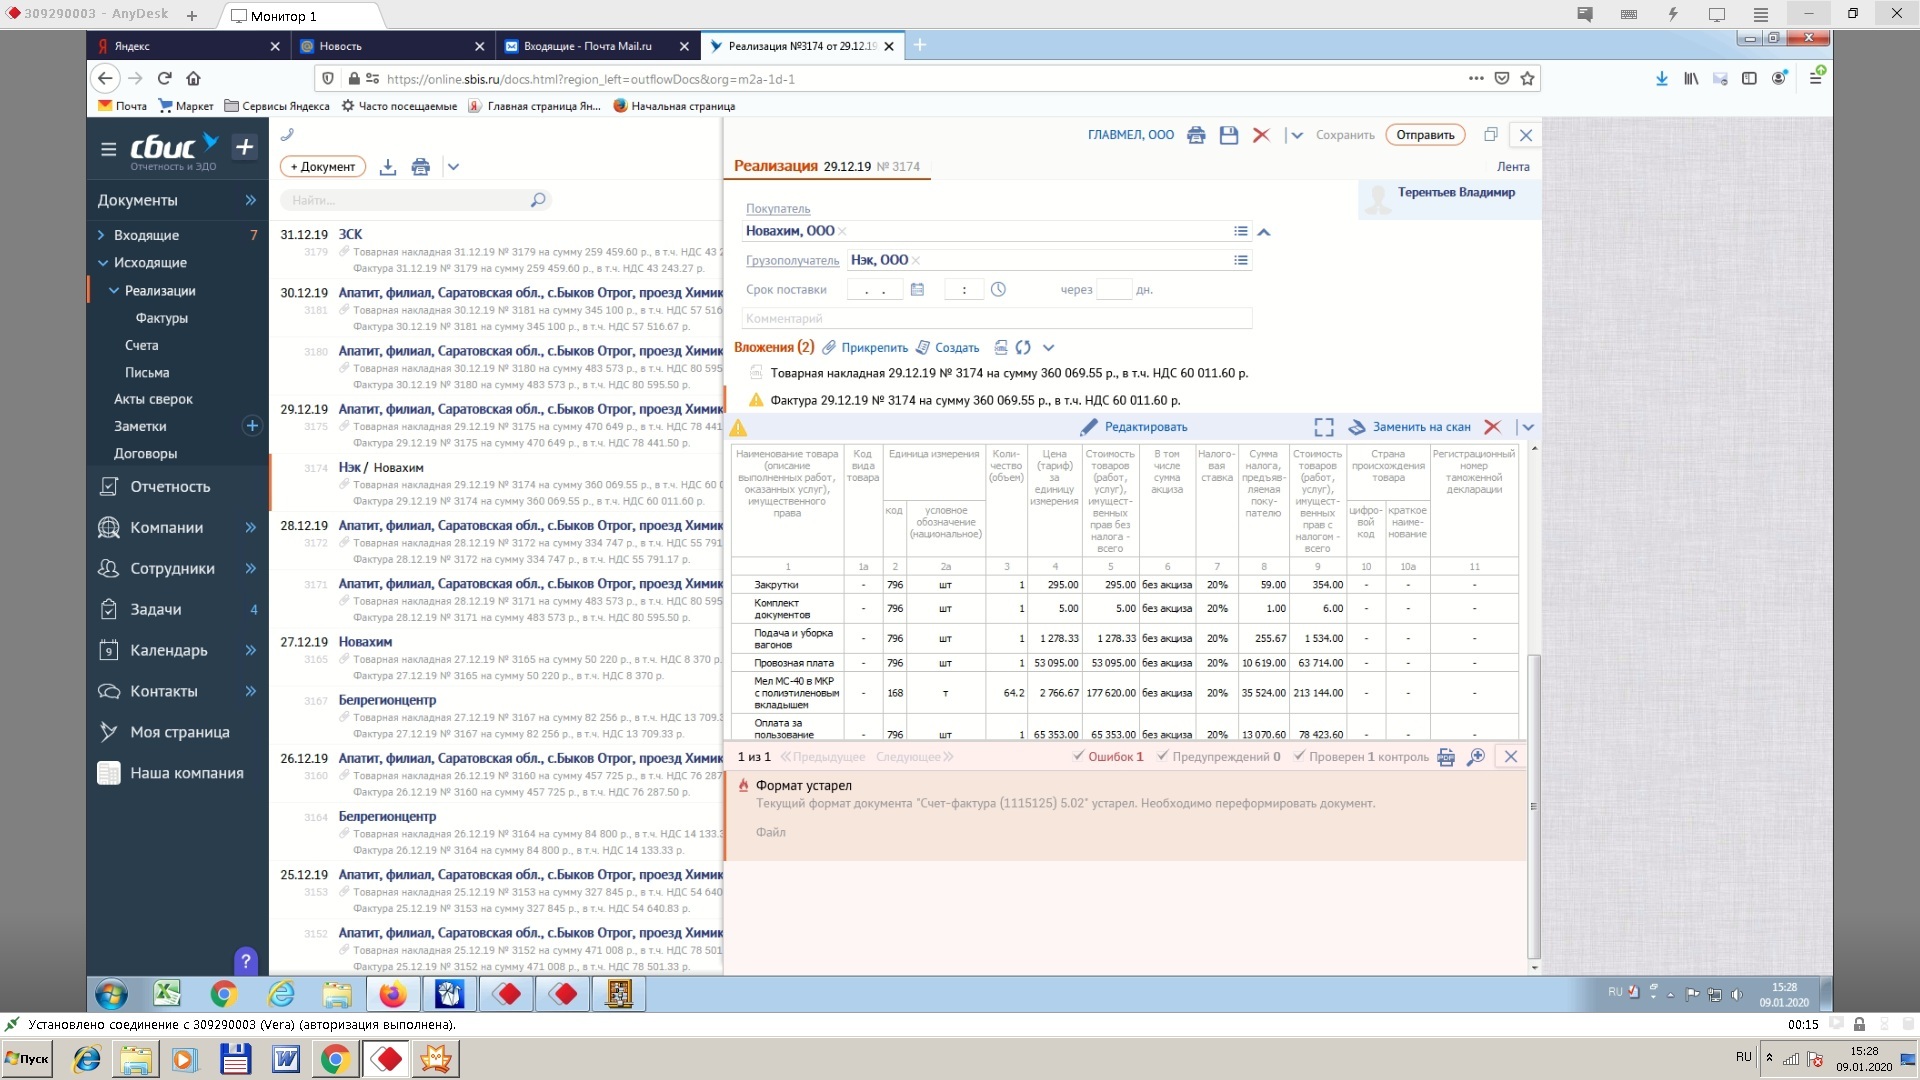Click Заменить на скан
Screen dimensions: 1920x1080
pos(1421,427)
